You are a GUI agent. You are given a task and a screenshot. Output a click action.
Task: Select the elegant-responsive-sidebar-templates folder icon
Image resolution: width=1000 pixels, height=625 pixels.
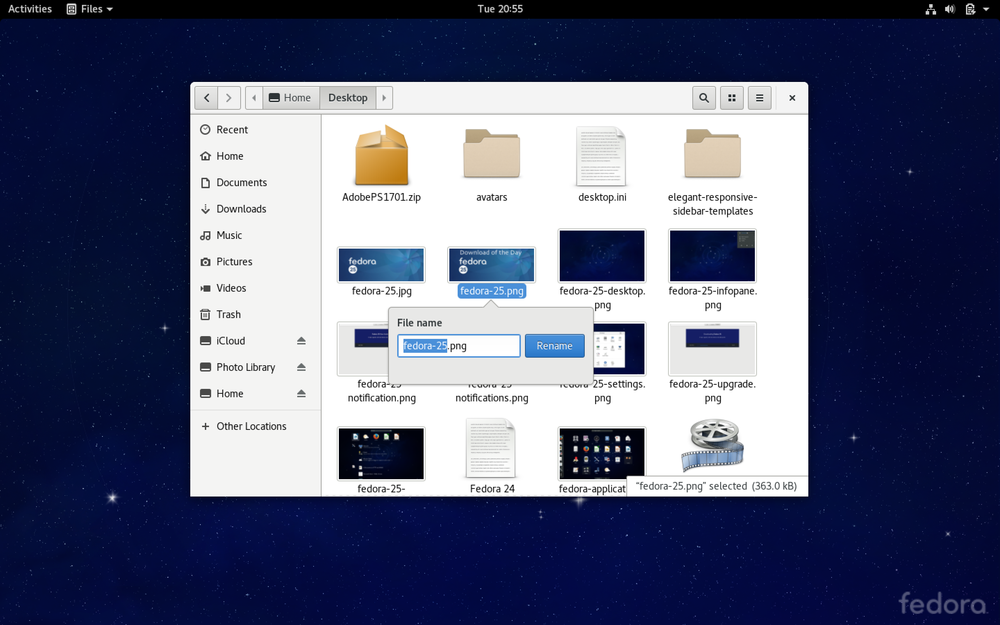(x=712, y=153)
